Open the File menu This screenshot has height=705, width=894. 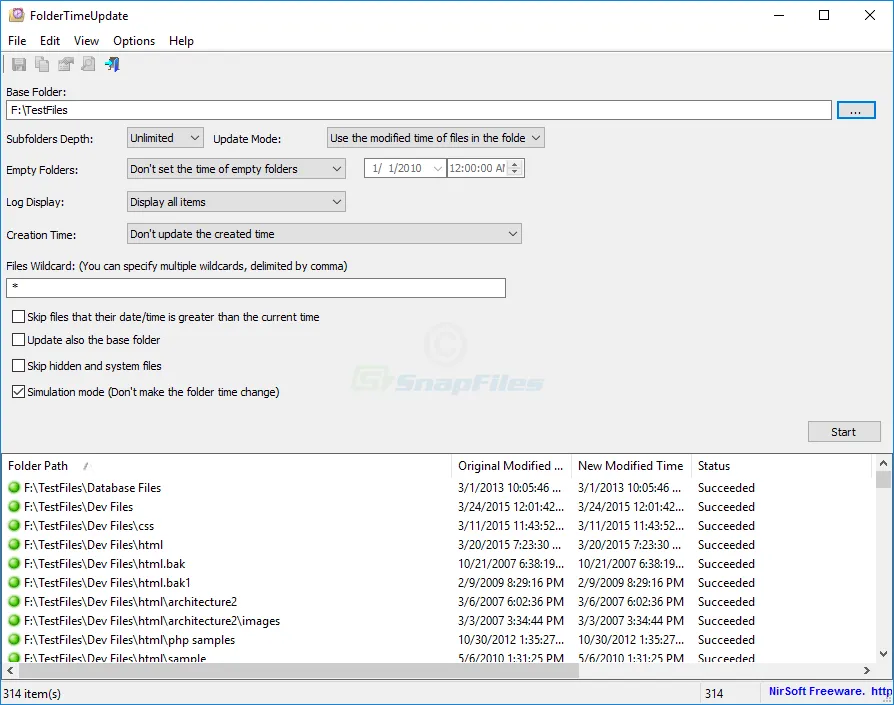[x=17, y=41]
